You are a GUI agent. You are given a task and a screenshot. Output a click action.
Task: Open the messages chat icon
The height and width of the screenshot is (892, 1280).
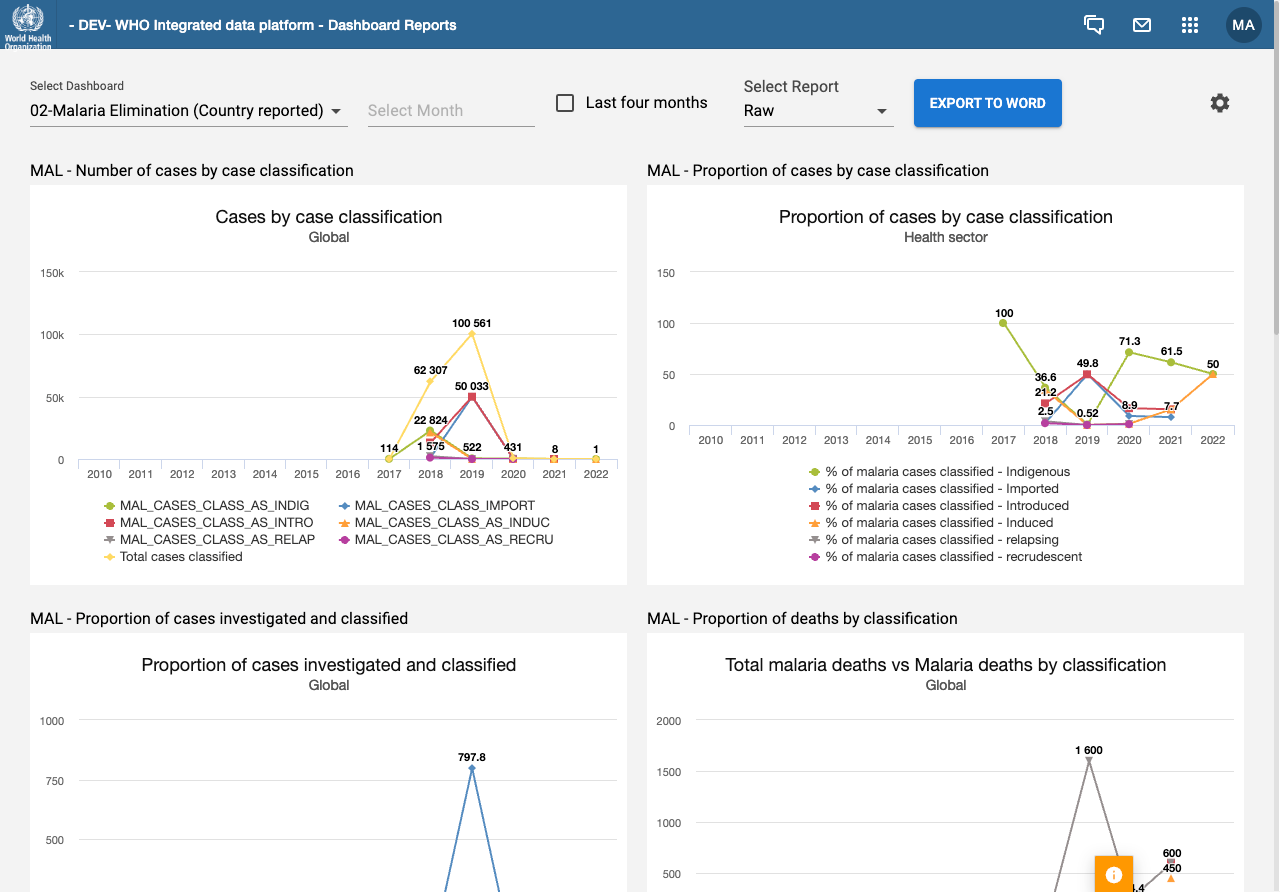tap(1094, 25)
